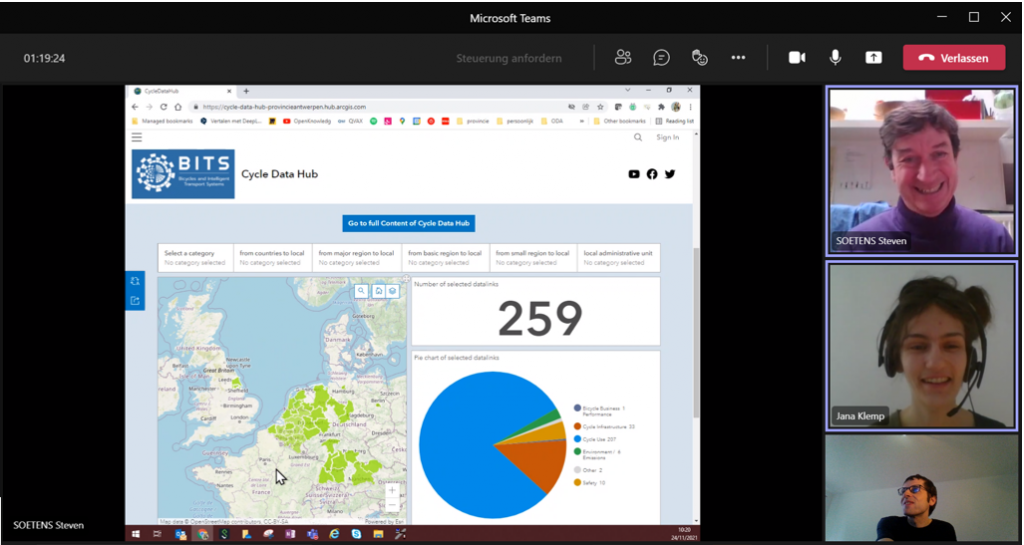Zoom out on the map
The height and width of the screenshot is (545, 1024).
click(x=392, y=505)
